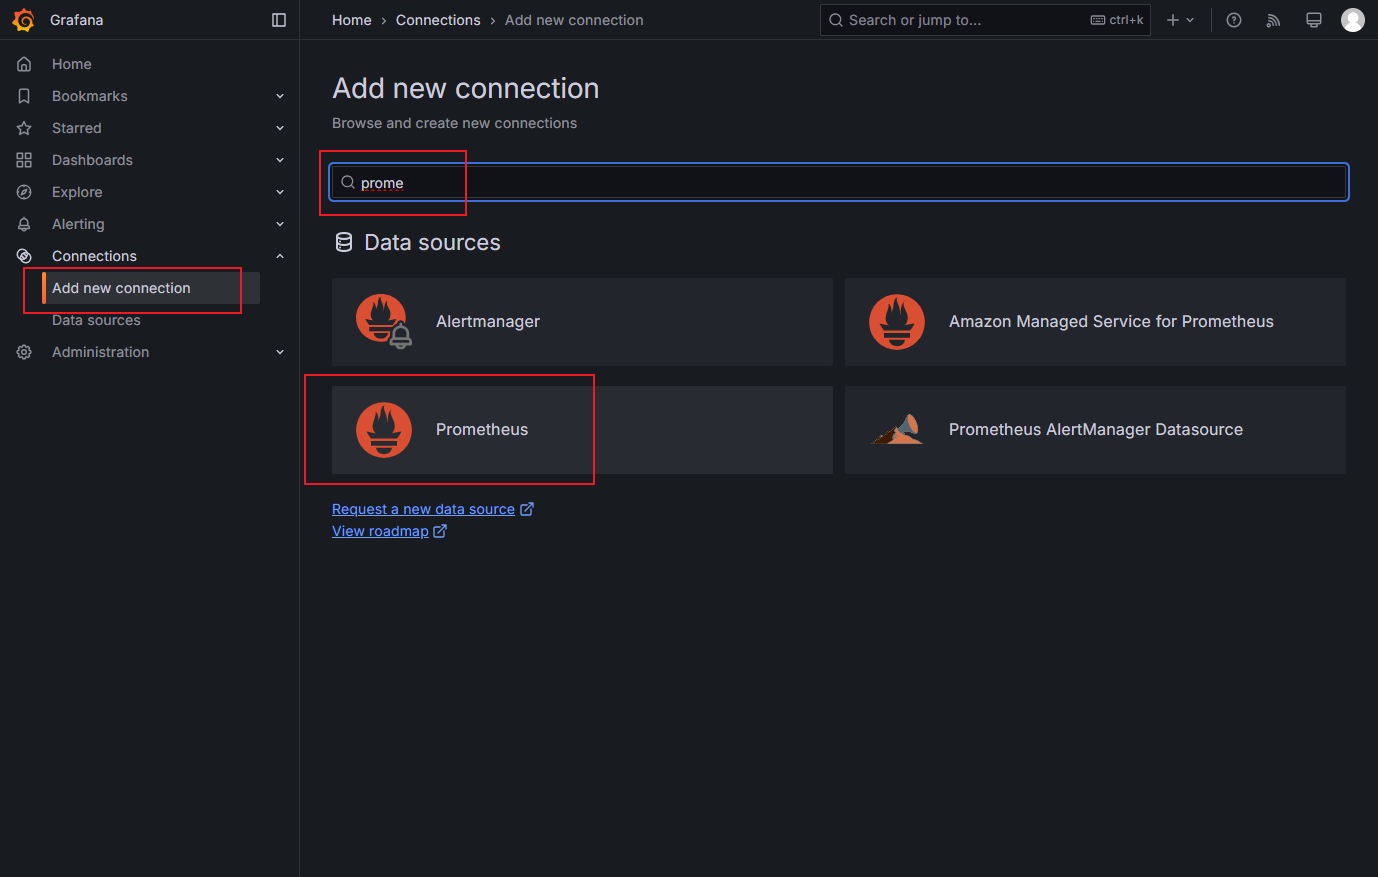Open the plus new-item dropdown
This screenshot has height=877, width=1378.
(1180, 20)
